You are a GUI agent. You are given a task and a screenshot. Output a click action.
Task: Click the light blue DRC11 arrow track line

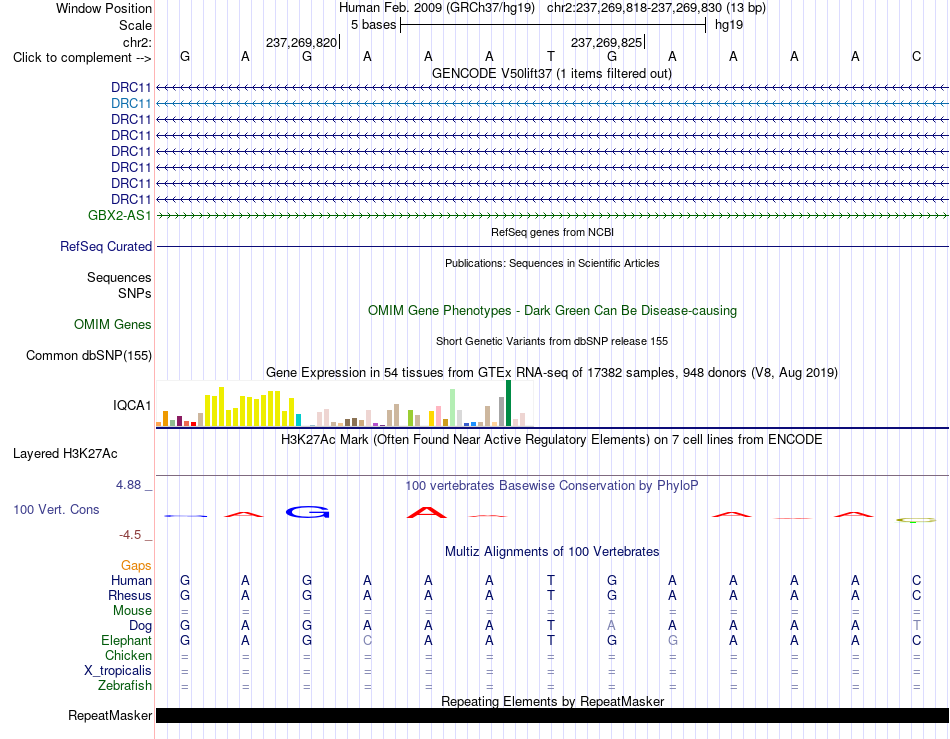tap(552, 104)
